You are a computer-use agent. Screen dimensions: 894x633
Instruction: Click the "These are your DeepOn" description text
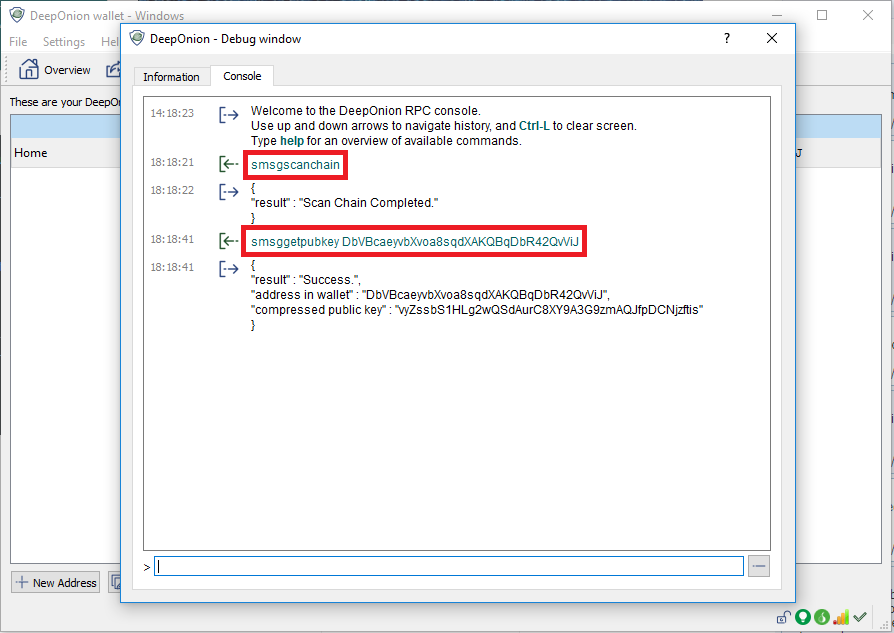pyautogui.click(x=65, y=102)
